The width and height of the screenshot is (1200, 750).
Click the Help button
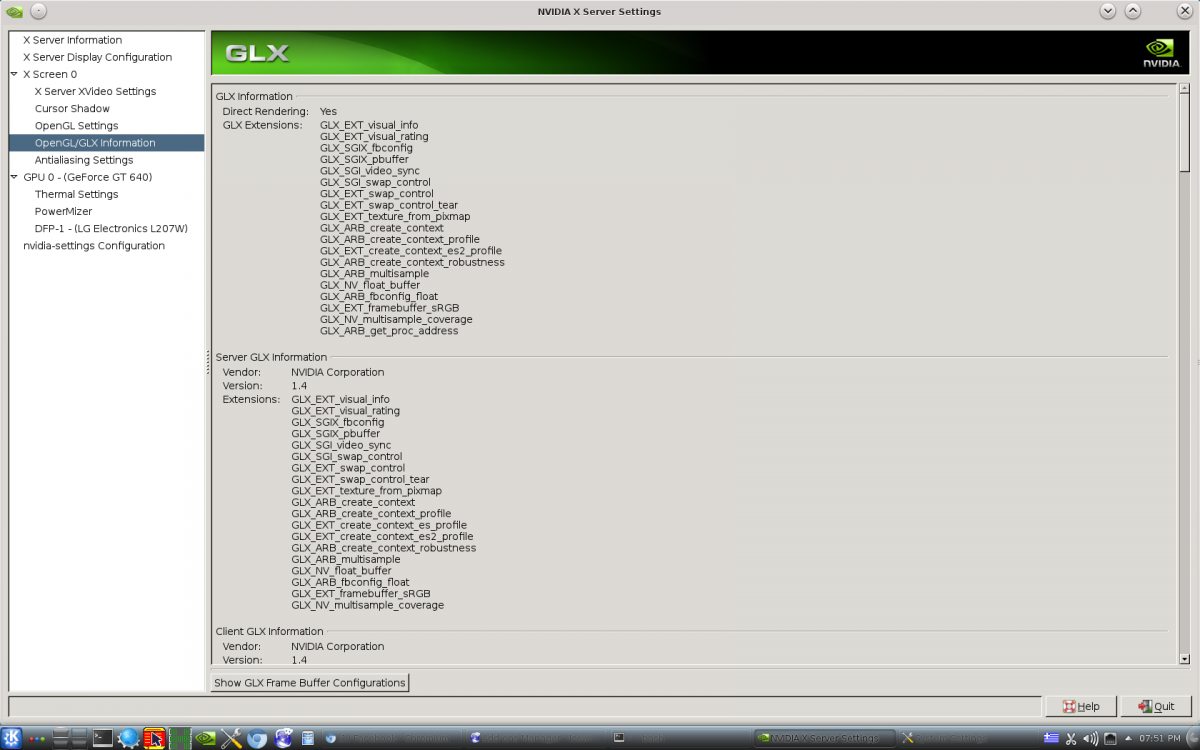pos(1081,706)
